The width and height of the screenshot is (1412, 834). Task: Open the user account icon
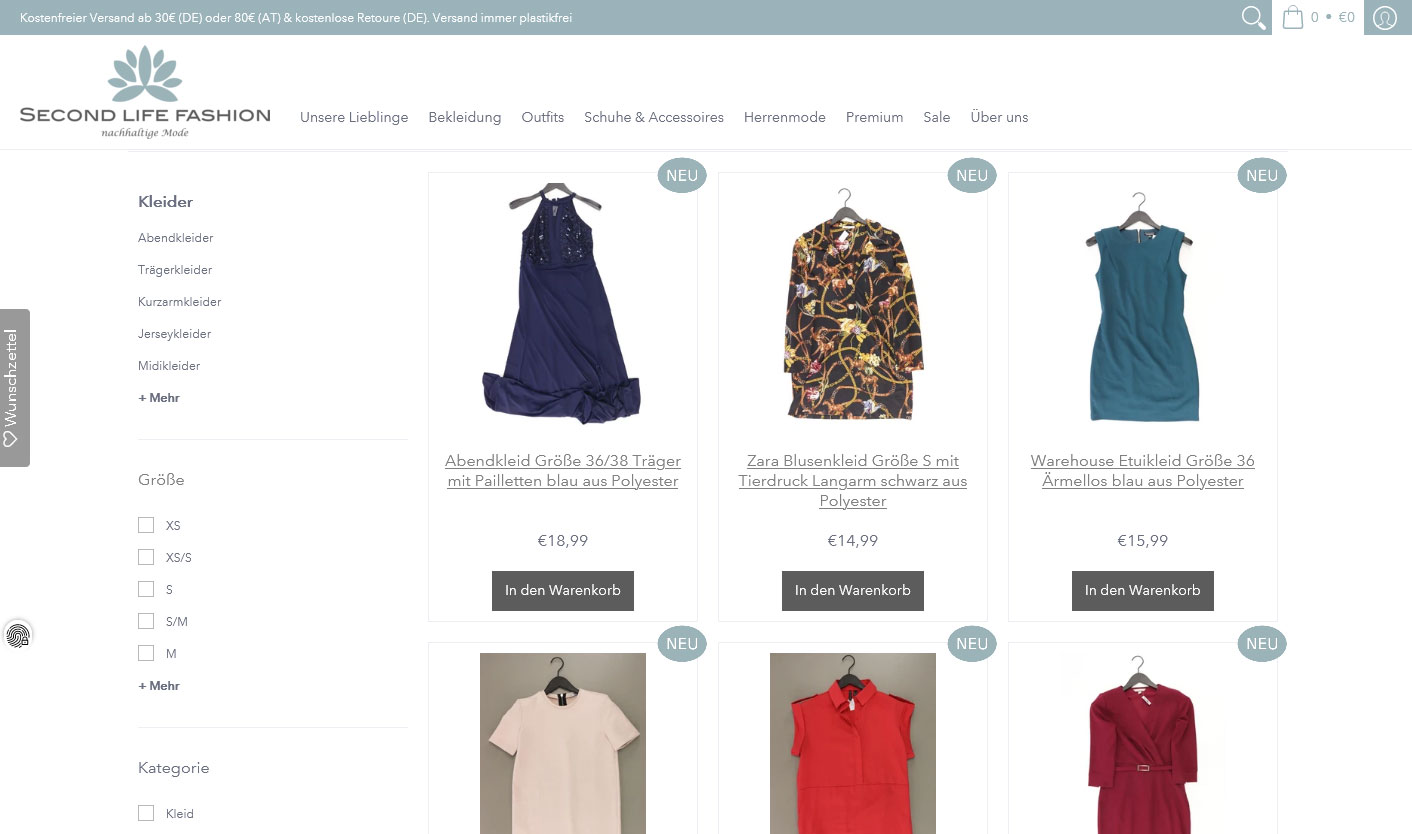(1385, 18)
